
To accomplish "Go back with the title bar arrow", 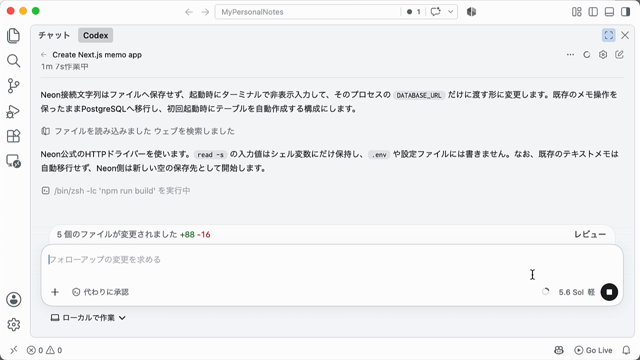I will click(189, 12).
